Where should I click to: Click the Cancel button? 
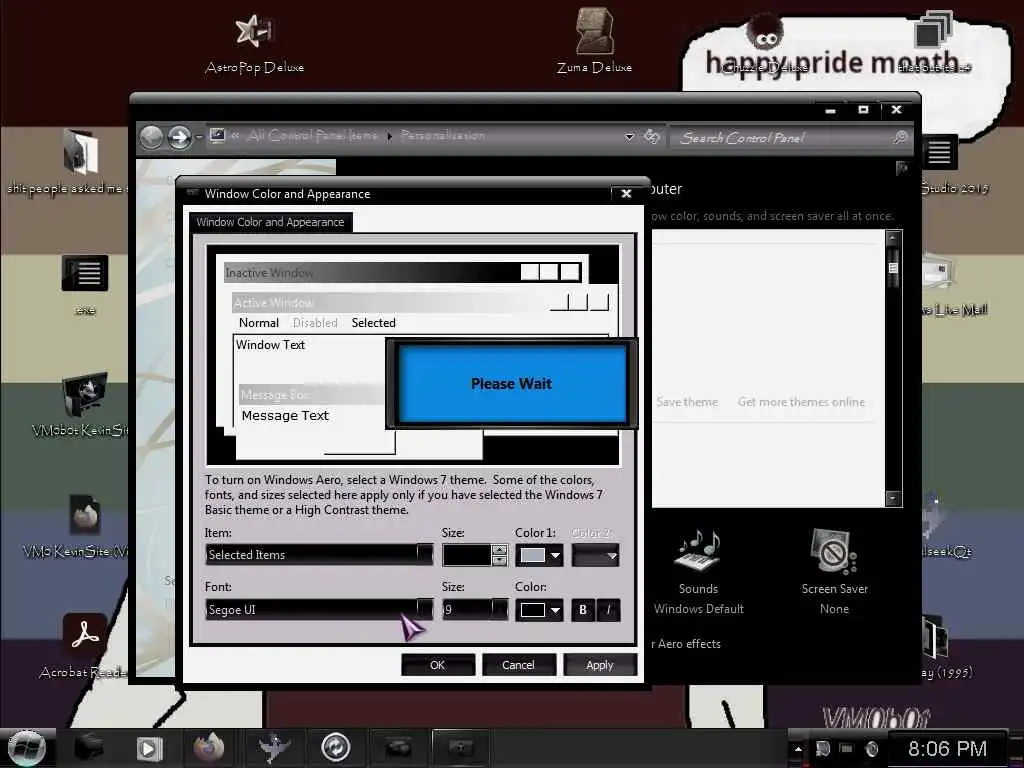click(x=519, y=665)
